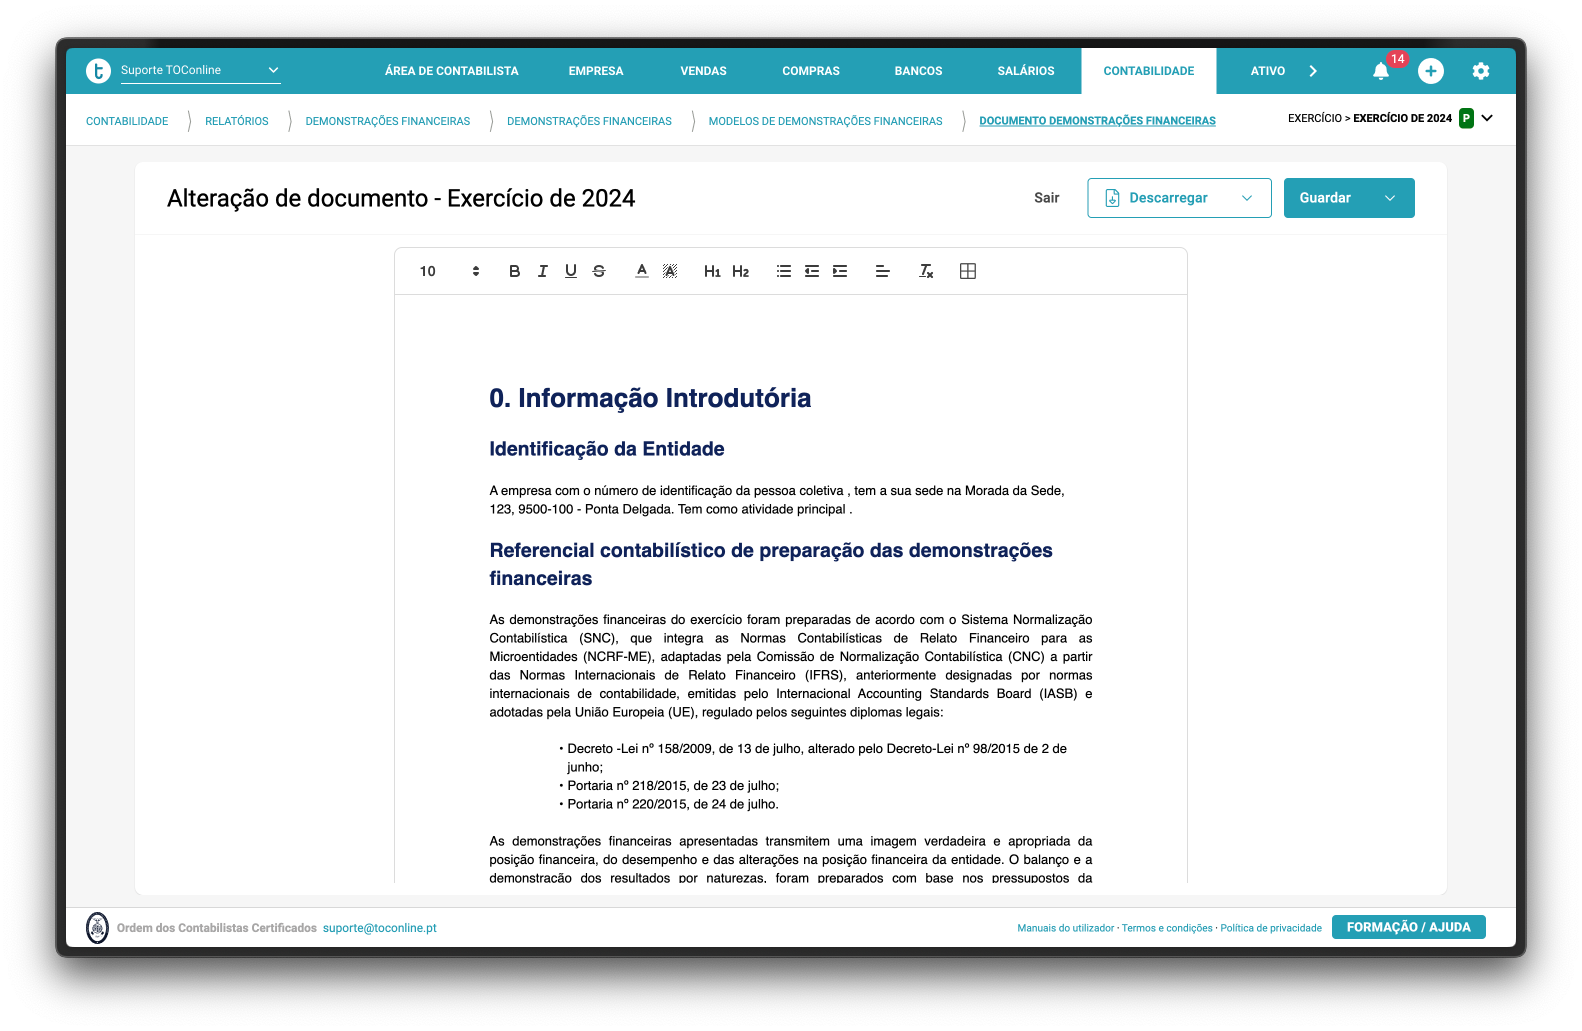Clear text formatting

click(926, 271)
